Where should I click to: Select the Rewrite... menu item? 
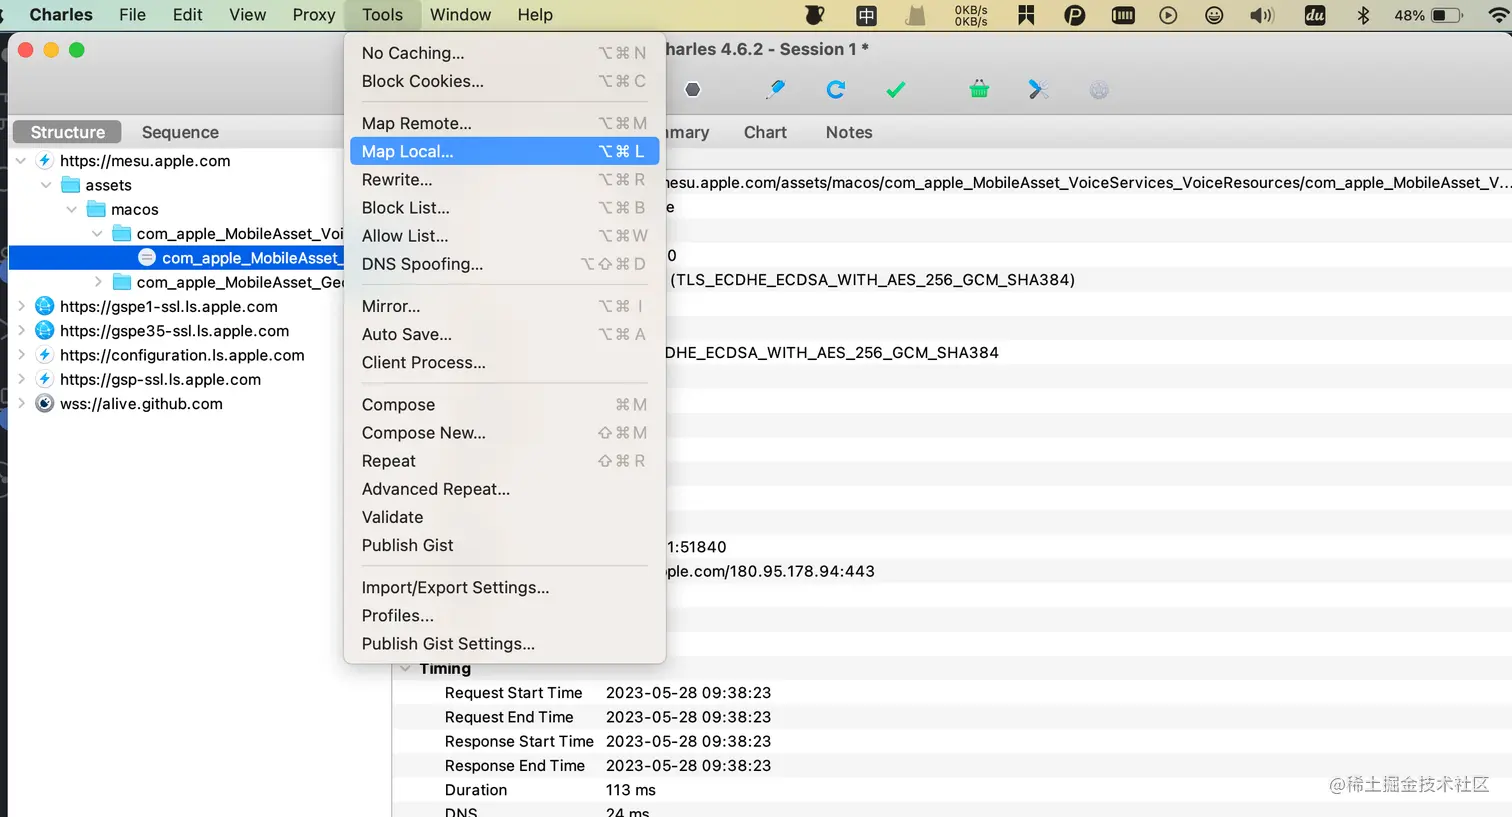[504, 180]
